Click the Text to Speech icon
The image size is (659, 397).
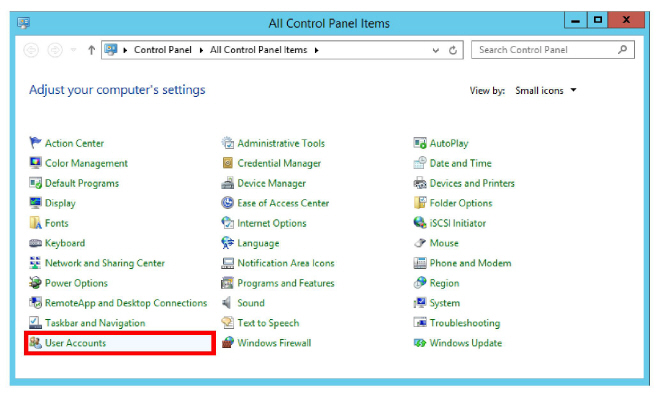(227, 322)
